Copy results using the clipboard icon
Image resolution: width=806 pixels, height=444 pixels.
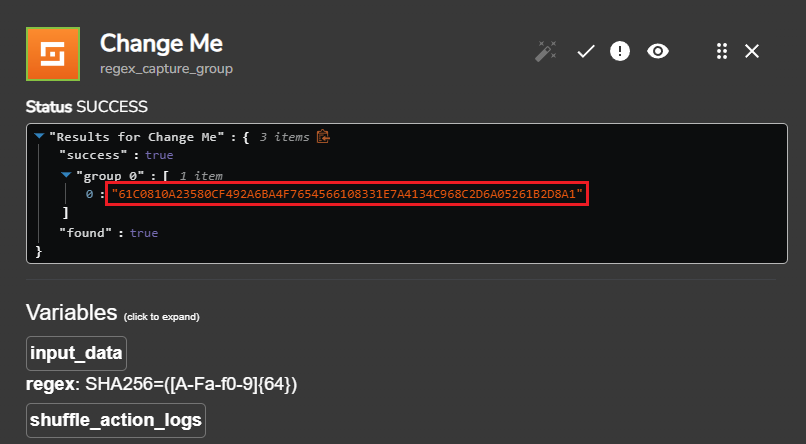point(323,137)
